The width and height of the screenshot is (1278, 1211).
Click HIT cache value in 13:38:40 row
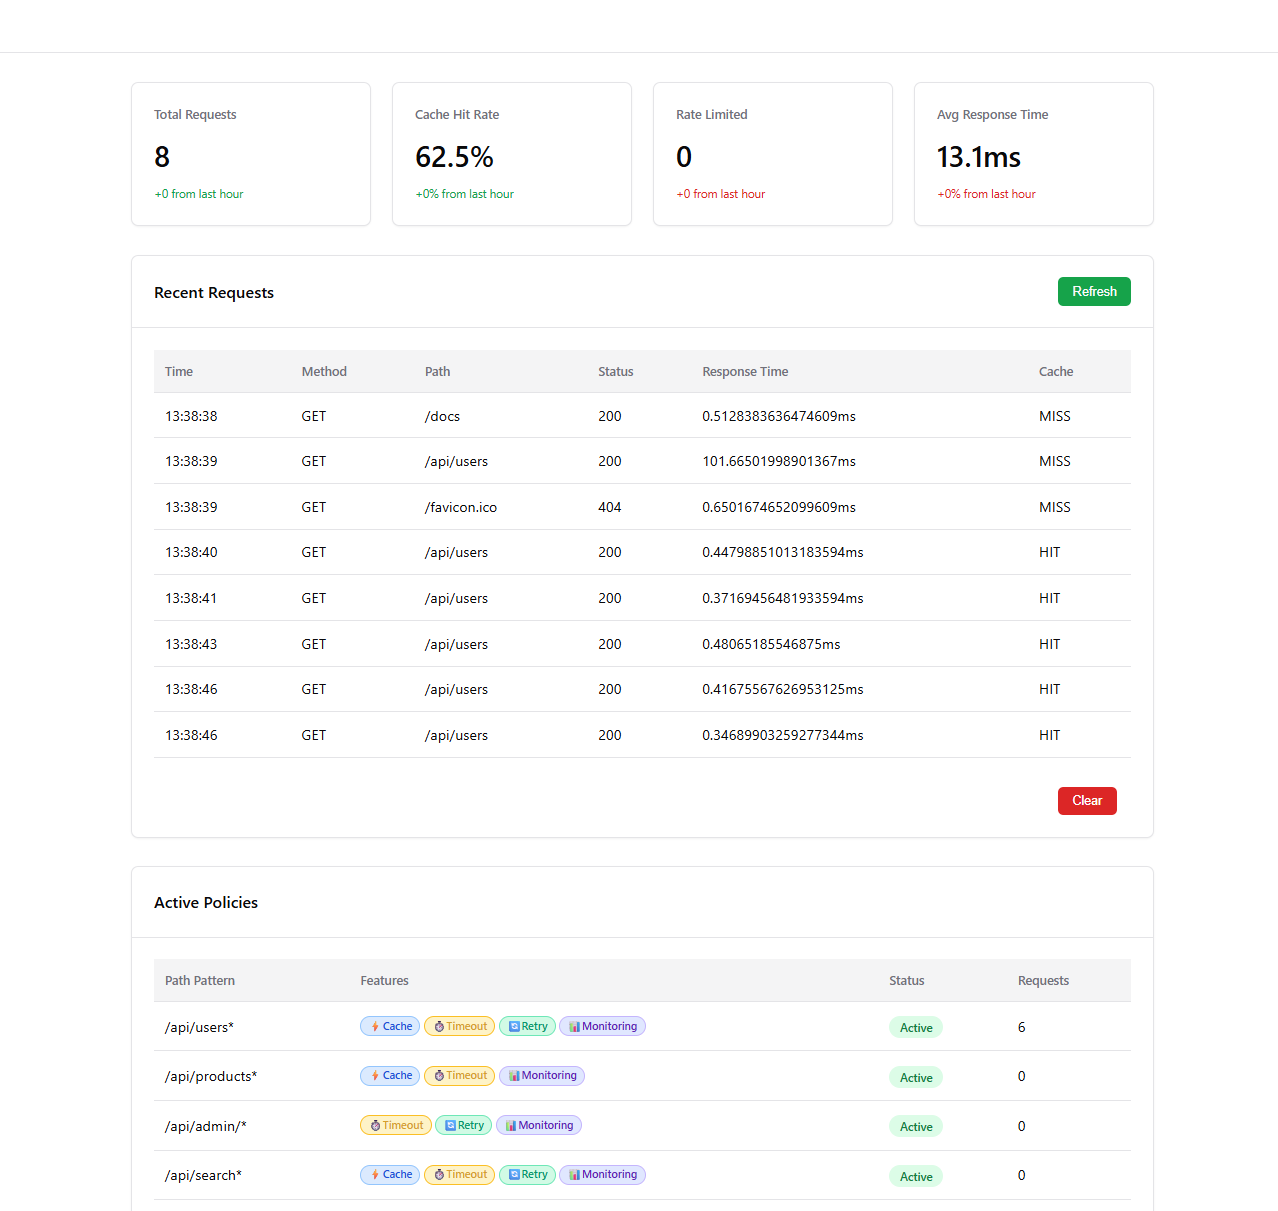pos(1049,552)
